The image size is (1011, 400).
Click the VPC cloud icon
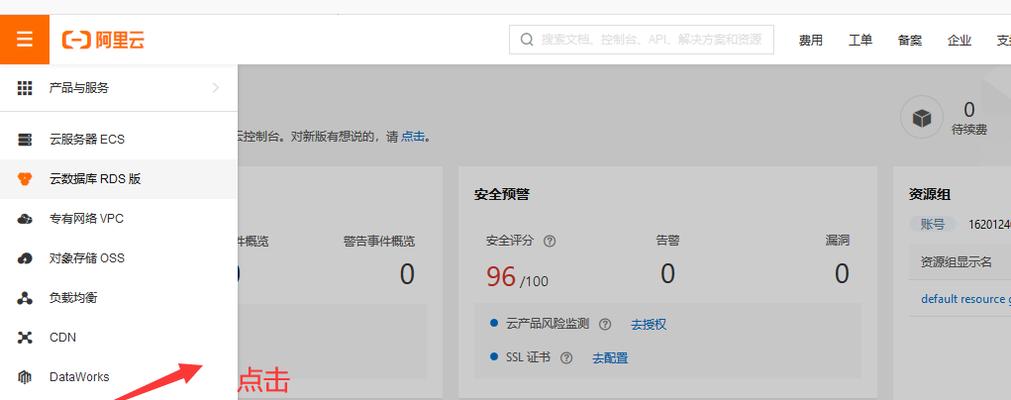25,219
